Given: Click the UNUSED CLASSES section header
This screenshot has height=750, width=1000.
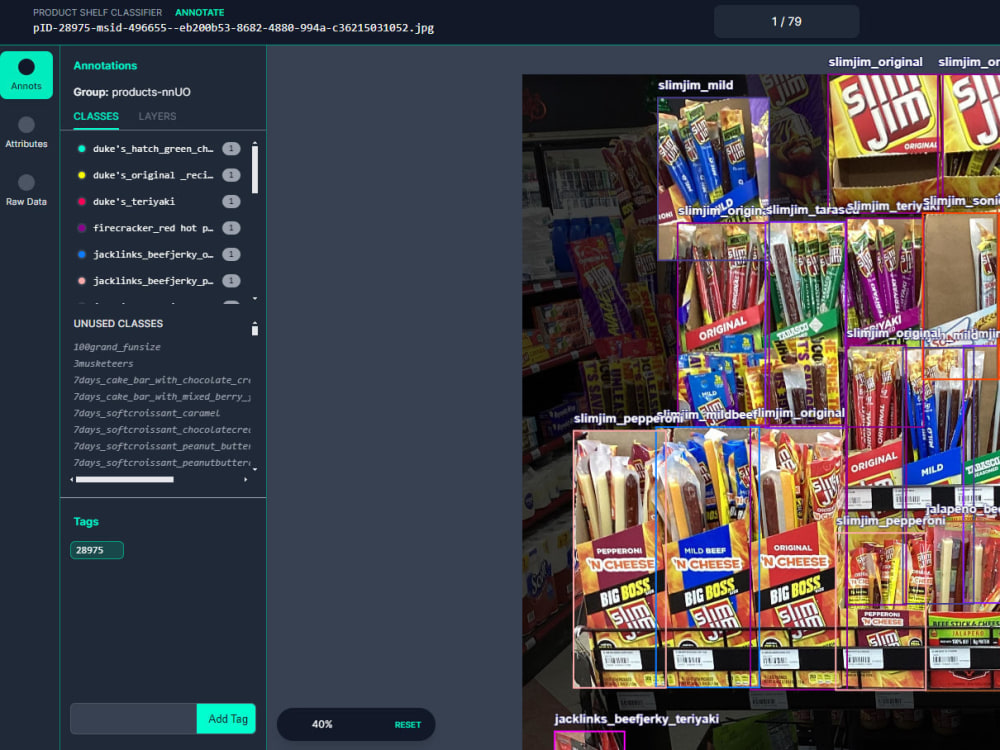Looking at the screenshot, I should tap(118, 323).
